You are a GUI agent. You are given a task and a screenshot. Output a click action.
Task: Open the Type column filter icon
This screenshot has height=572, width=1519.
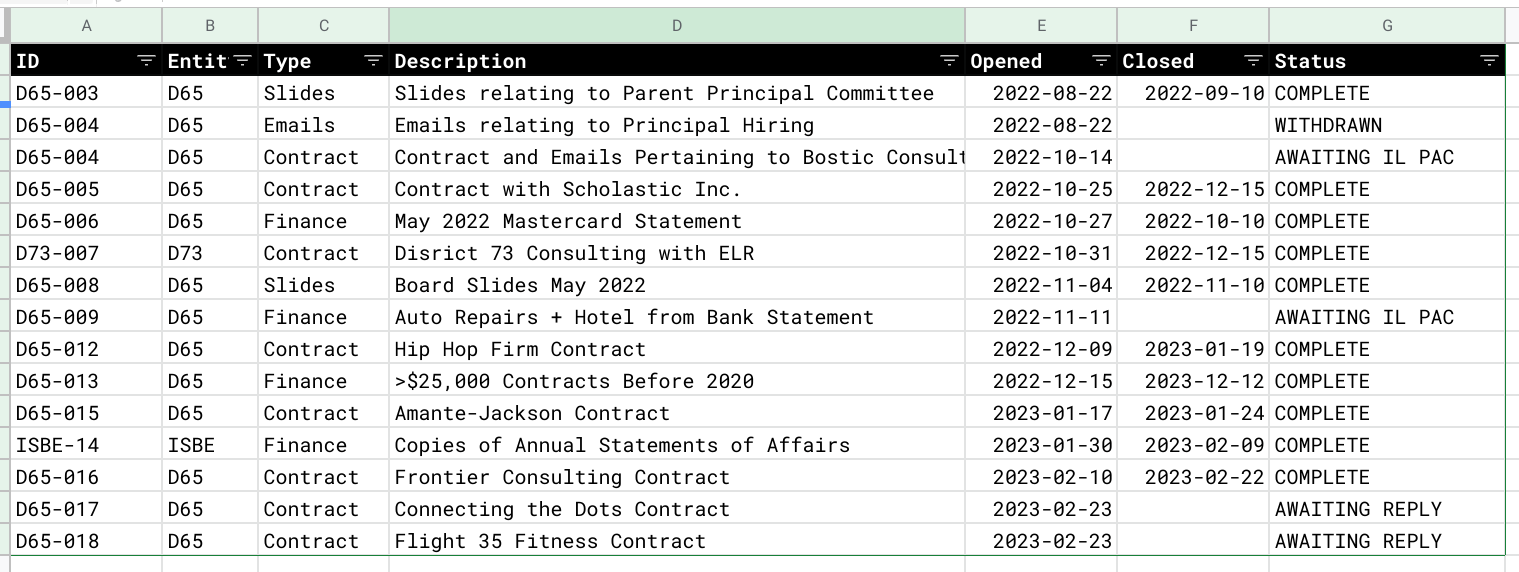pyautogui.click(x=373, y=61)
